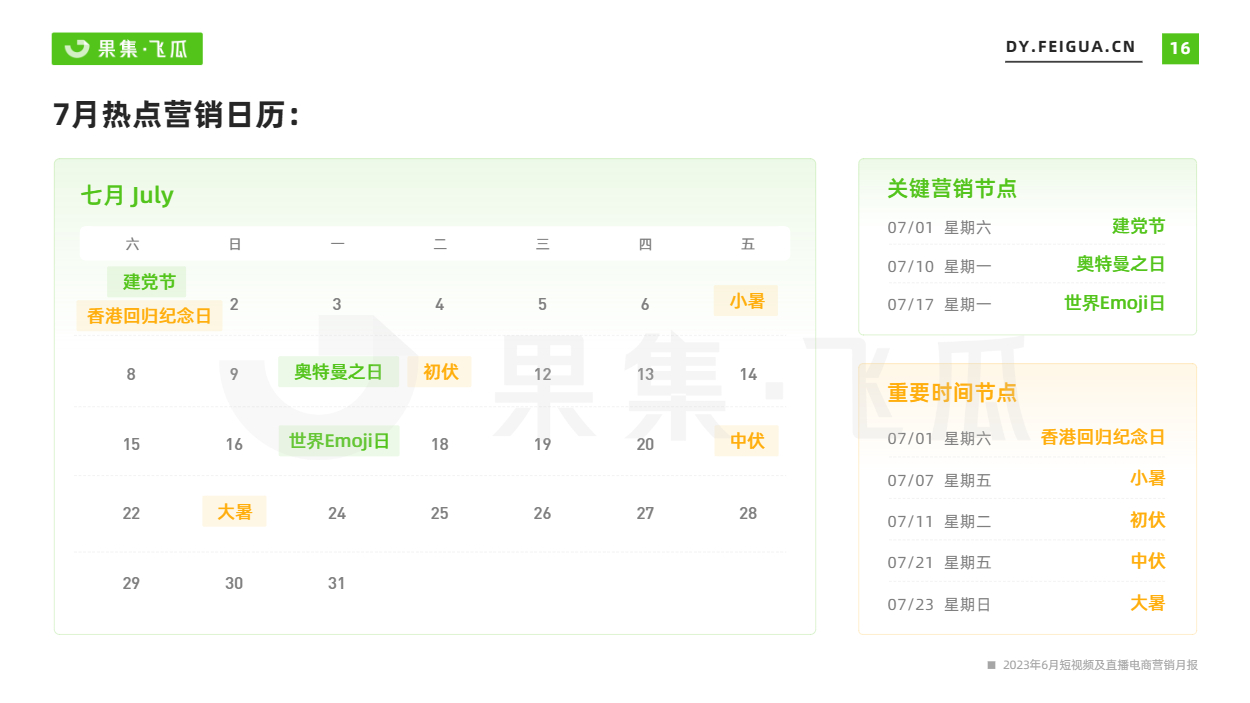Click the 07/07 小暑 list entry

[1026, 480]
